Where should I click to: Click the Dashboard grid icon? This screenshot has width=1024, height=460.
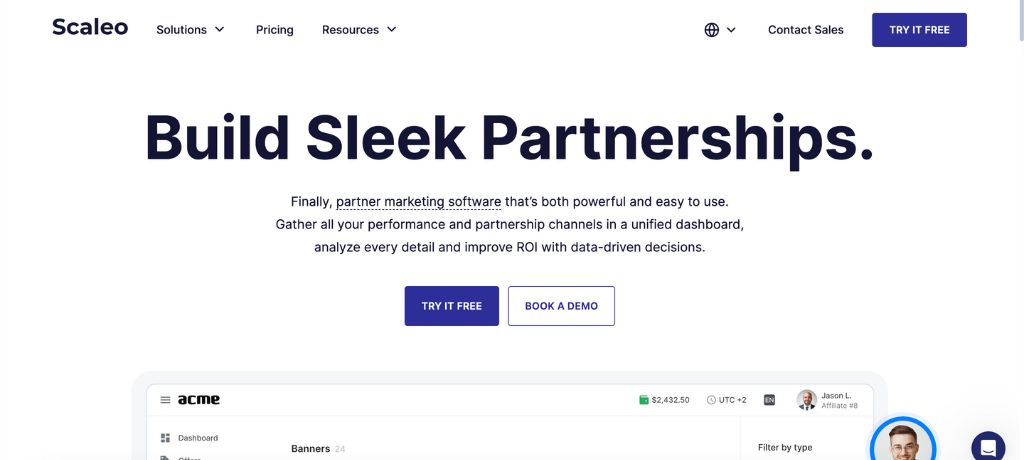click(x=165, y=438)
